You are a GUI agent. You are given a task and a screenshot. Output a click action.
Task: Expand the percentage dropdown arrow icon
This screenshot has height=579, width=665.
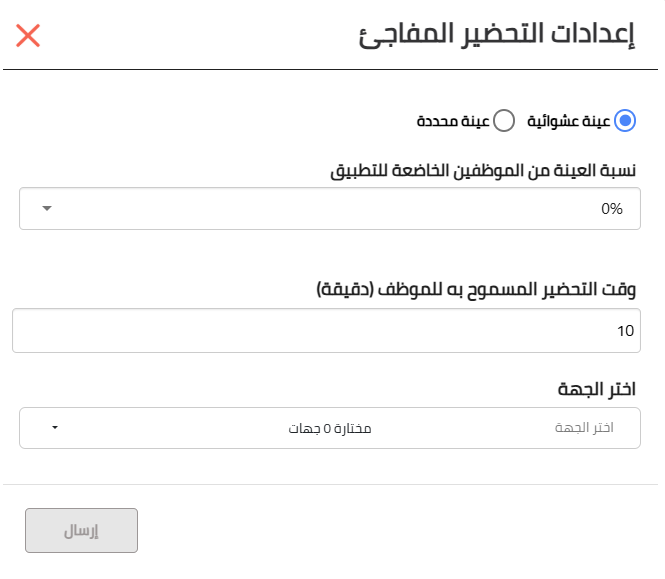47,208
